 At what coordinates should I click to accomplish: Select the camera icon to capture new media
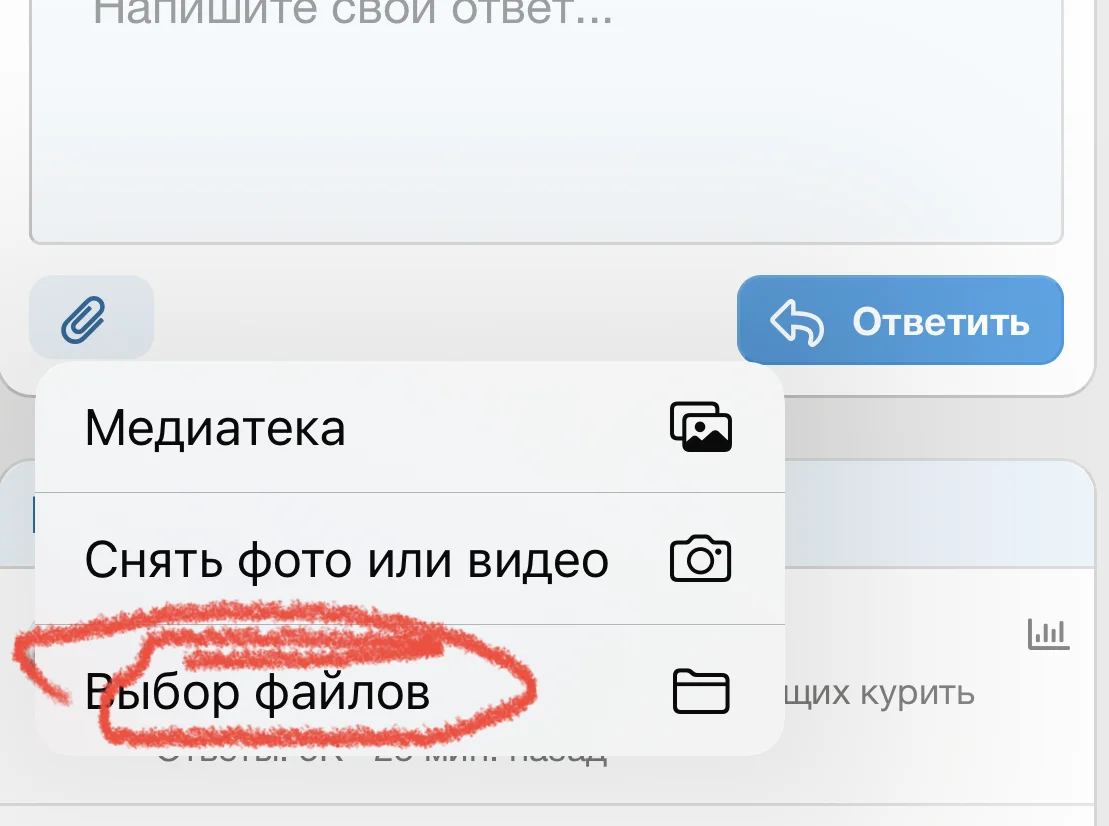coord(701,559)
